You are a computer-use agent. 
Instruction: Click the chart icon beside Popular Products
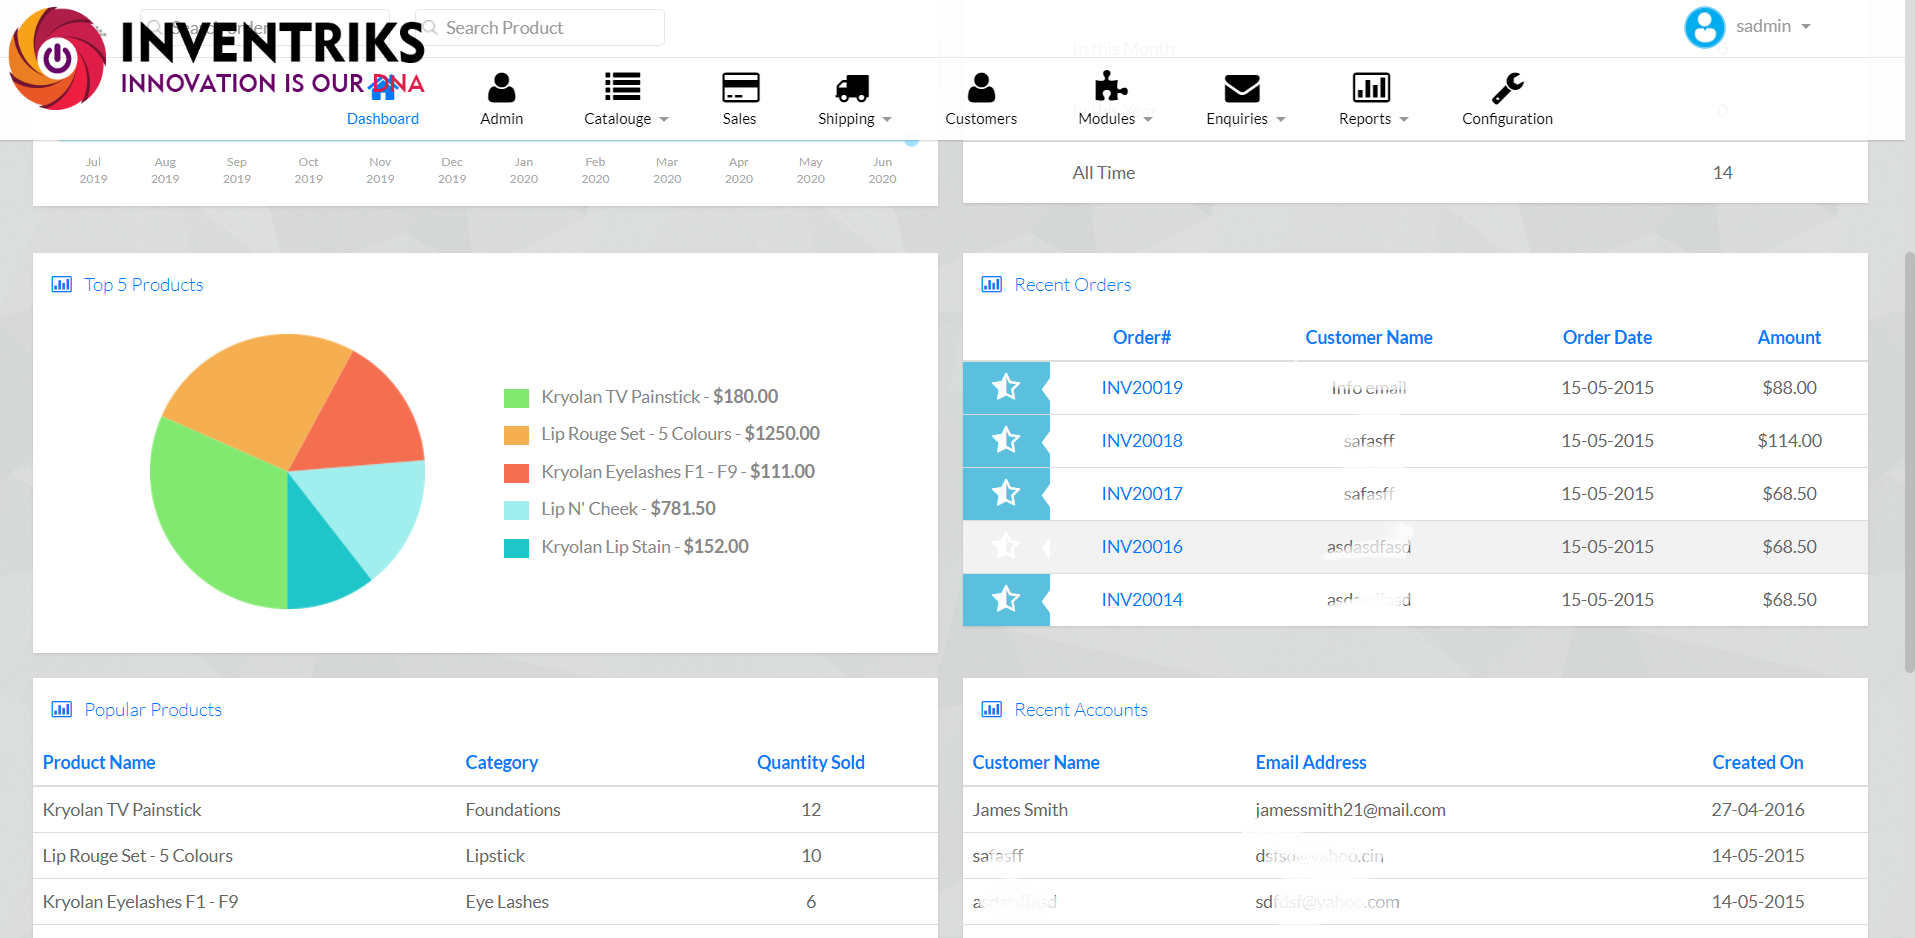pos(62,709)
